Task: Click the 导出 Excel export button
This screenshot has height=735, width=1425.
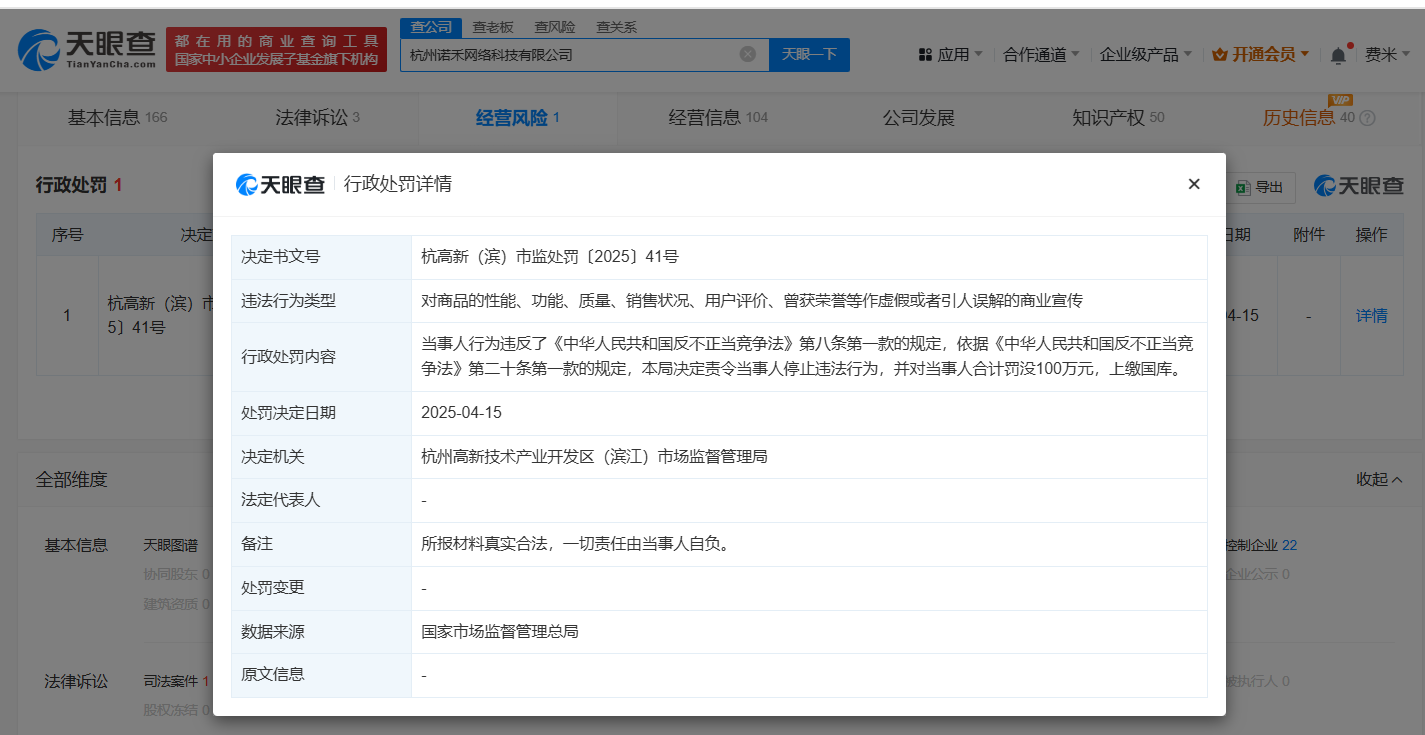Action: click(x=1259, y=187)
